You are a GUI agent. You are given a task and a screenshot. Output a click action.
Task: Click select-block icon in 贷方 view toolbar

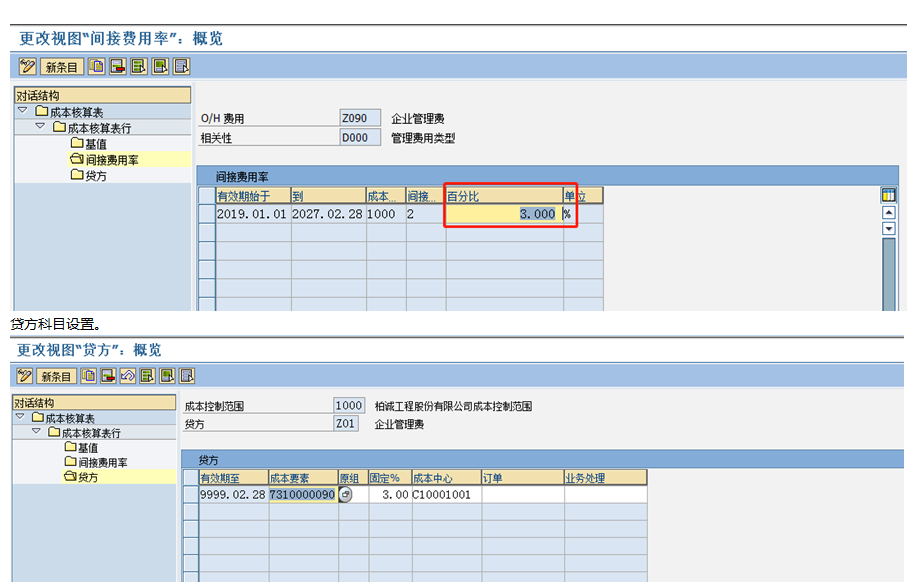(x=168, y=376)
